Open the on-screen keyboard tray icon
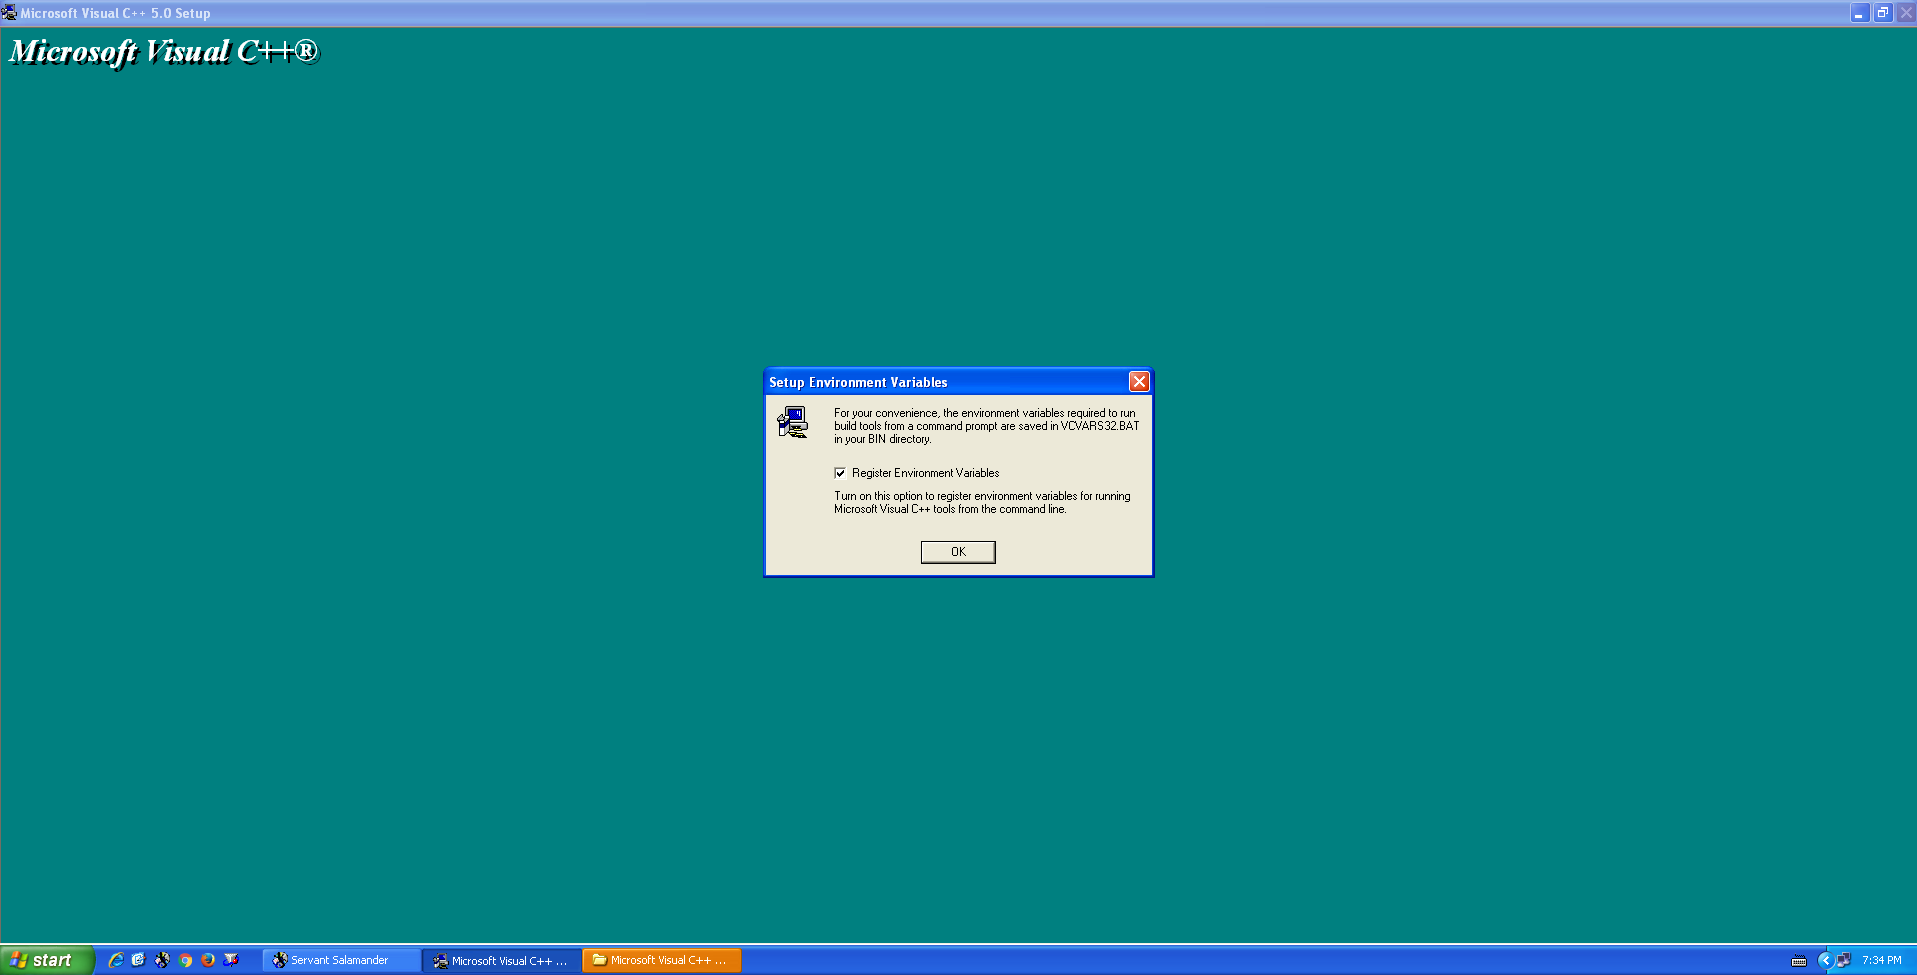The image size is (1917, 975). pyautogui.click(x=1799, y=961)
